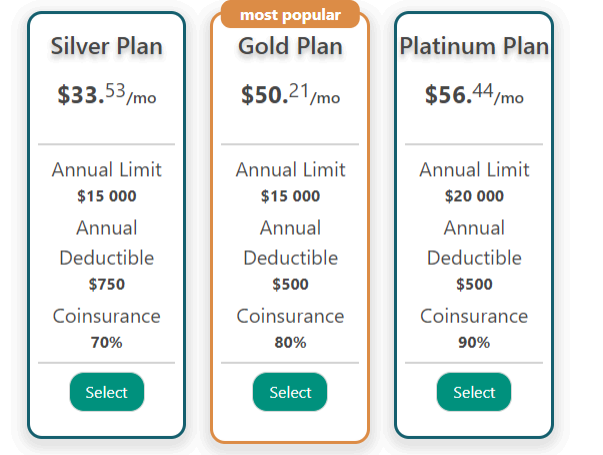Click Select button under Platinum Plan
The image size is (603, 455).
474,392
